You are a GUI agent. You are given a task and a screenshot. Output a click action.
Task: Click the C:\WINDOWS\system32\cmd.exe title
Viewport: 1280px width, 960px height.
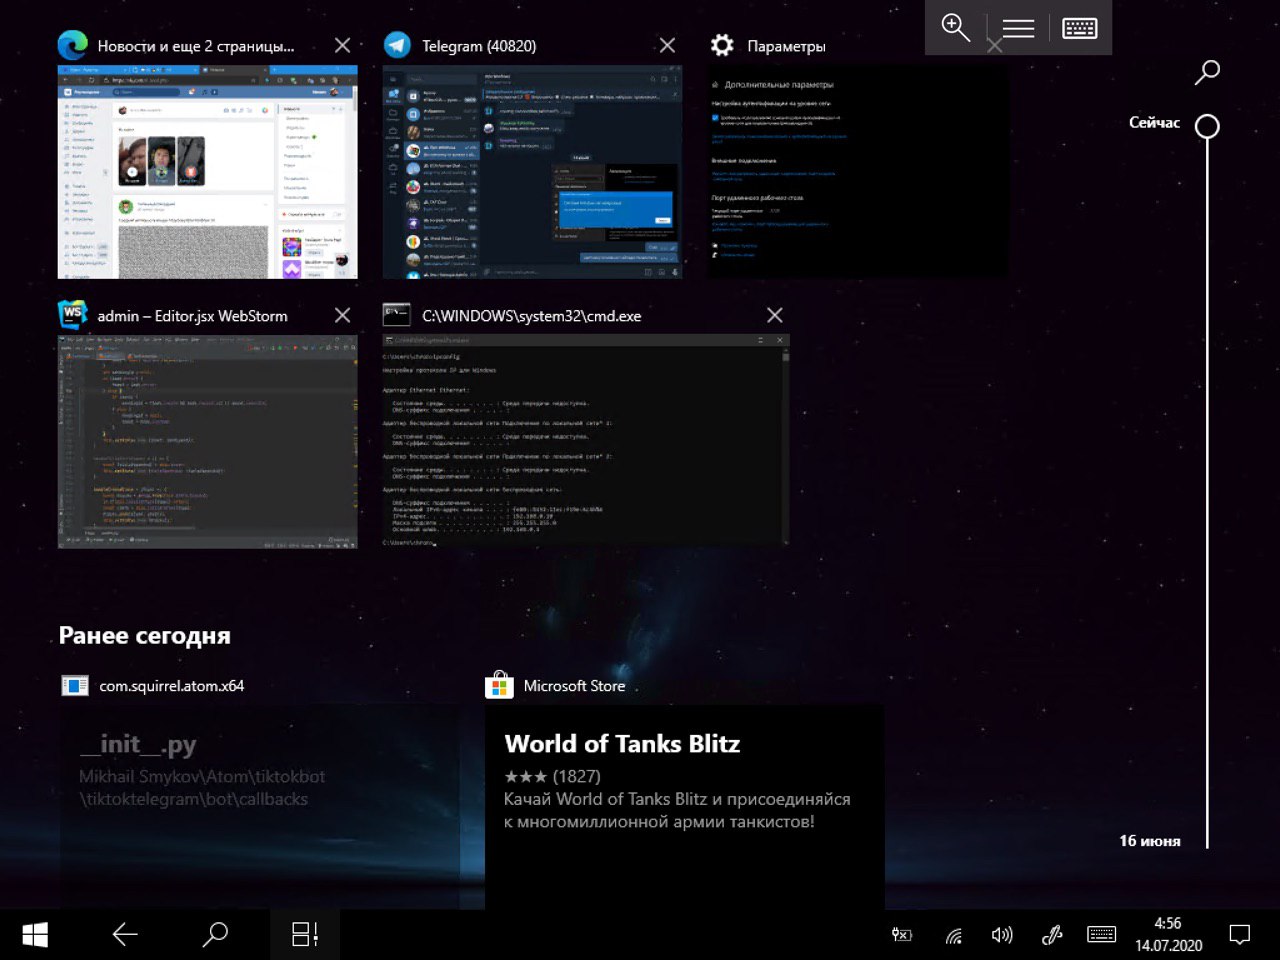532,316
